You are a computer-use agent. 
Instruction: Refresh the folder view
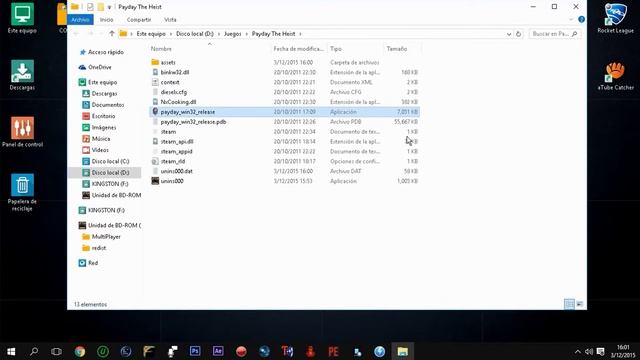518,34
